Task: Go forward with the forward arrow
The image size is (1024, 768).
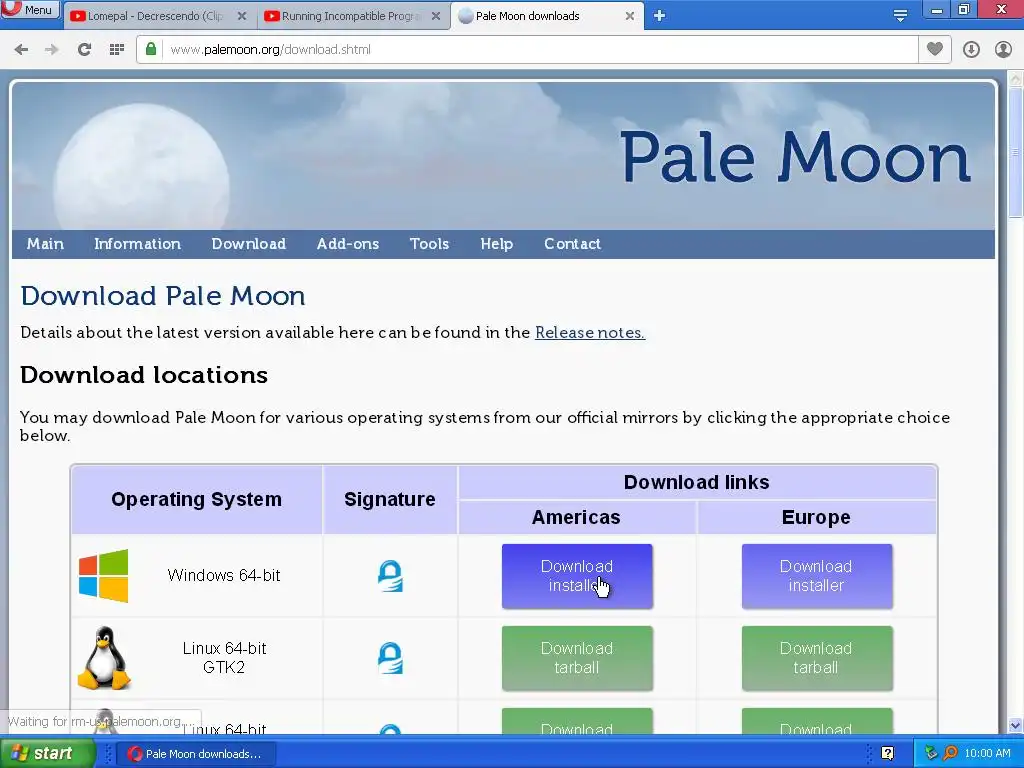Action: tap(52, 50)
